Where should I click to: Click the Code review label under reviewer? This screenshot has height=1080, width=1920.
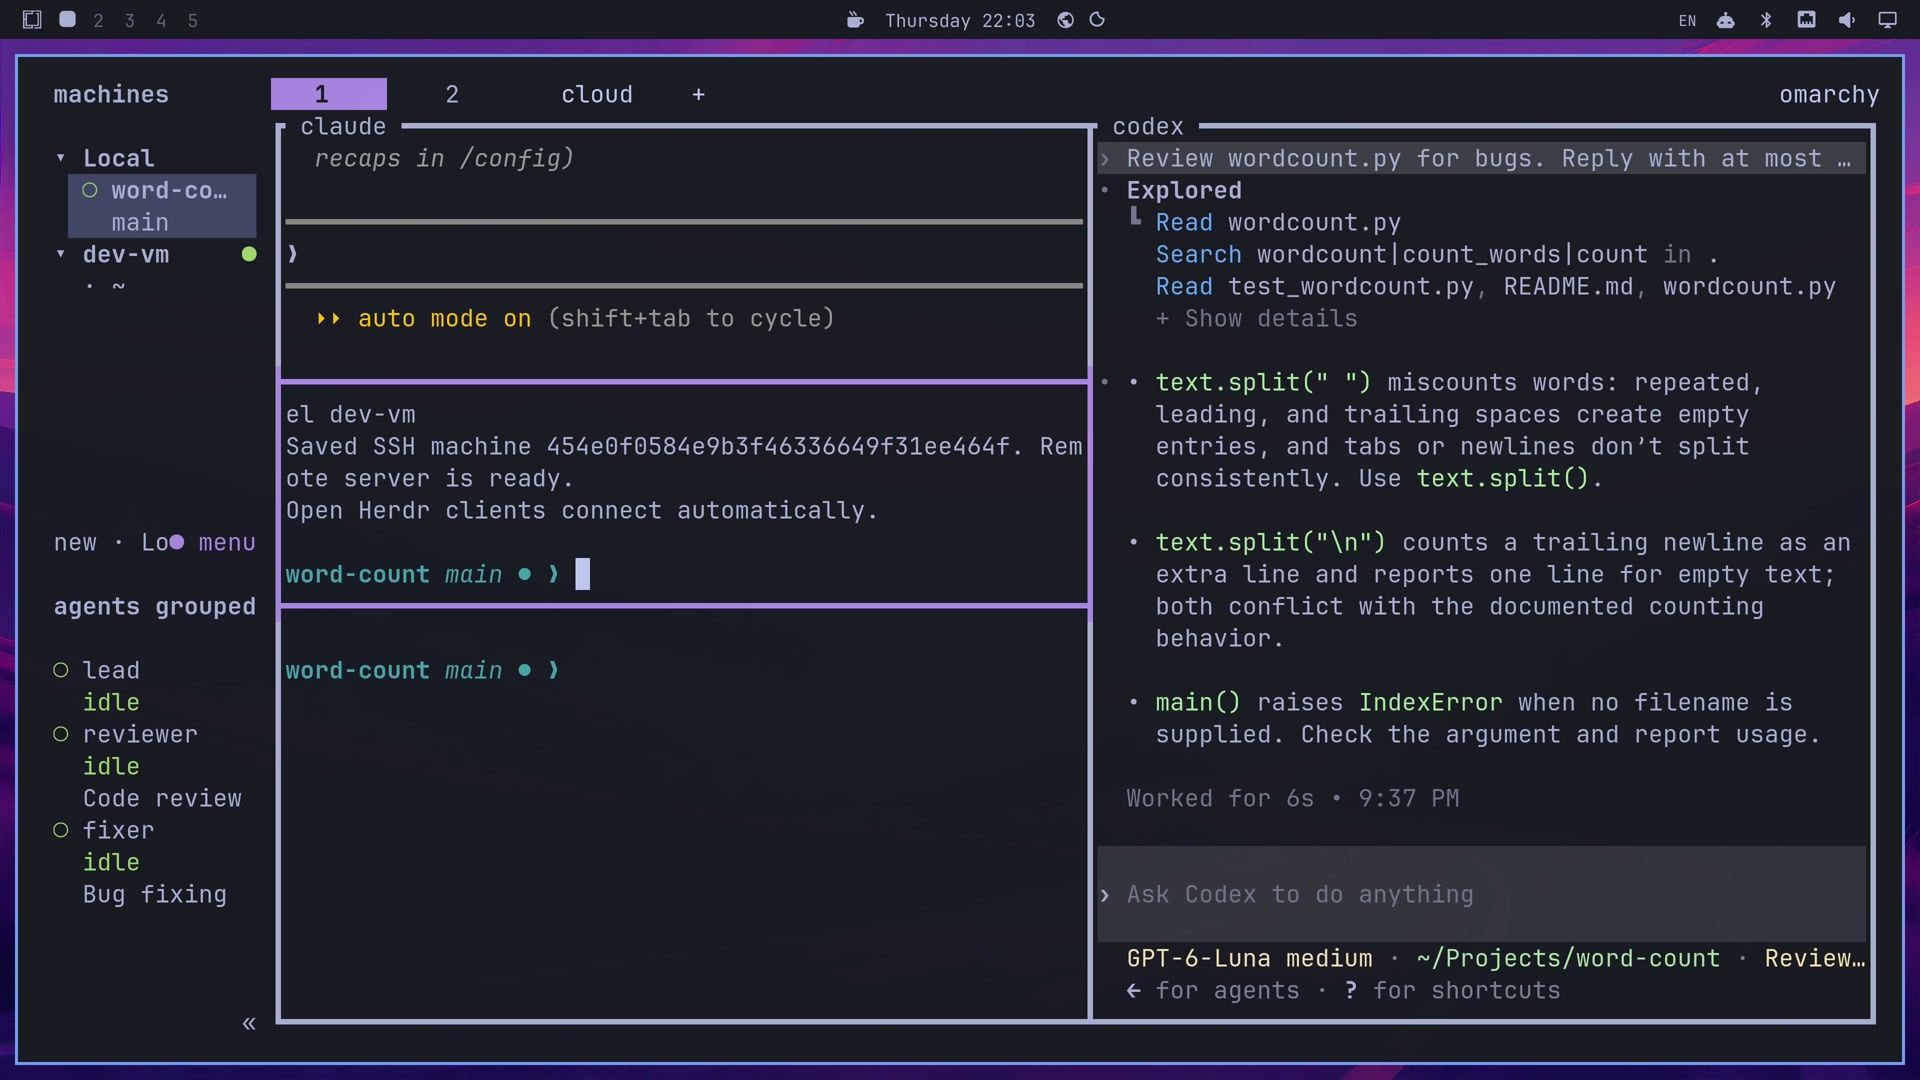pos(162,798)
